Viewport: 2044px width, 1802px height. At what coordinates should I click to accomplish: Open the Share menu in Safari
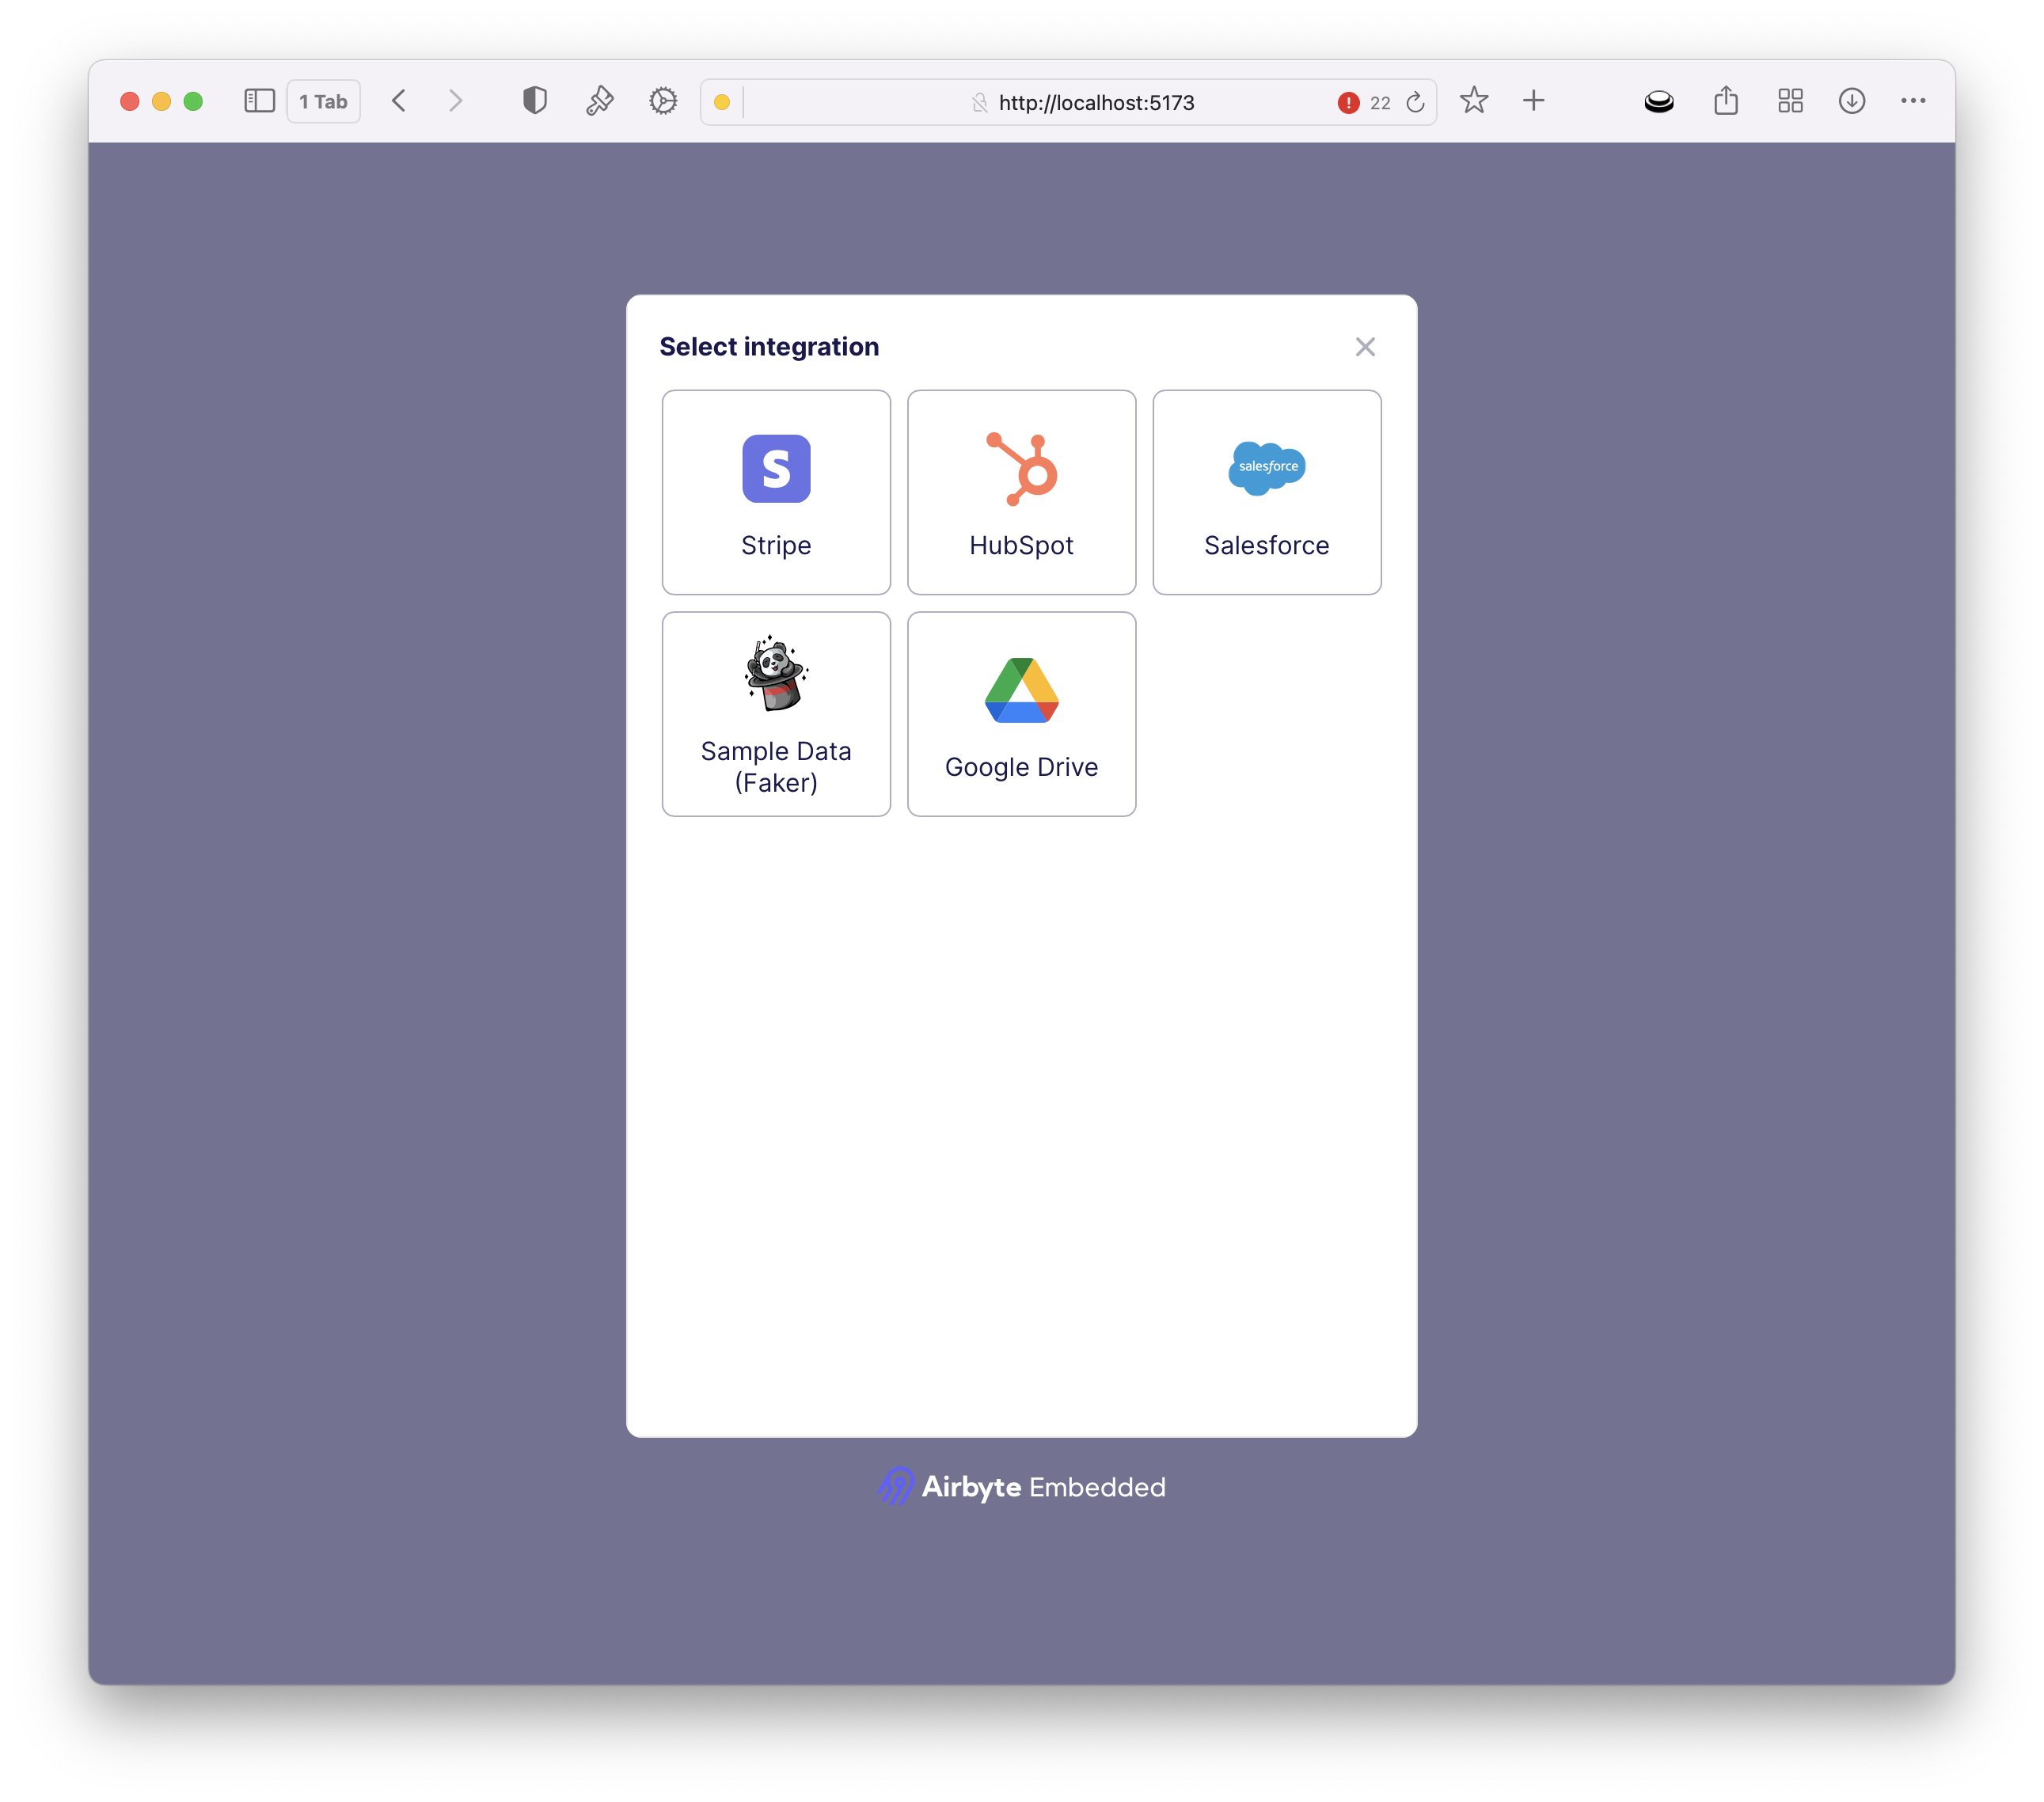(1726, 101)
